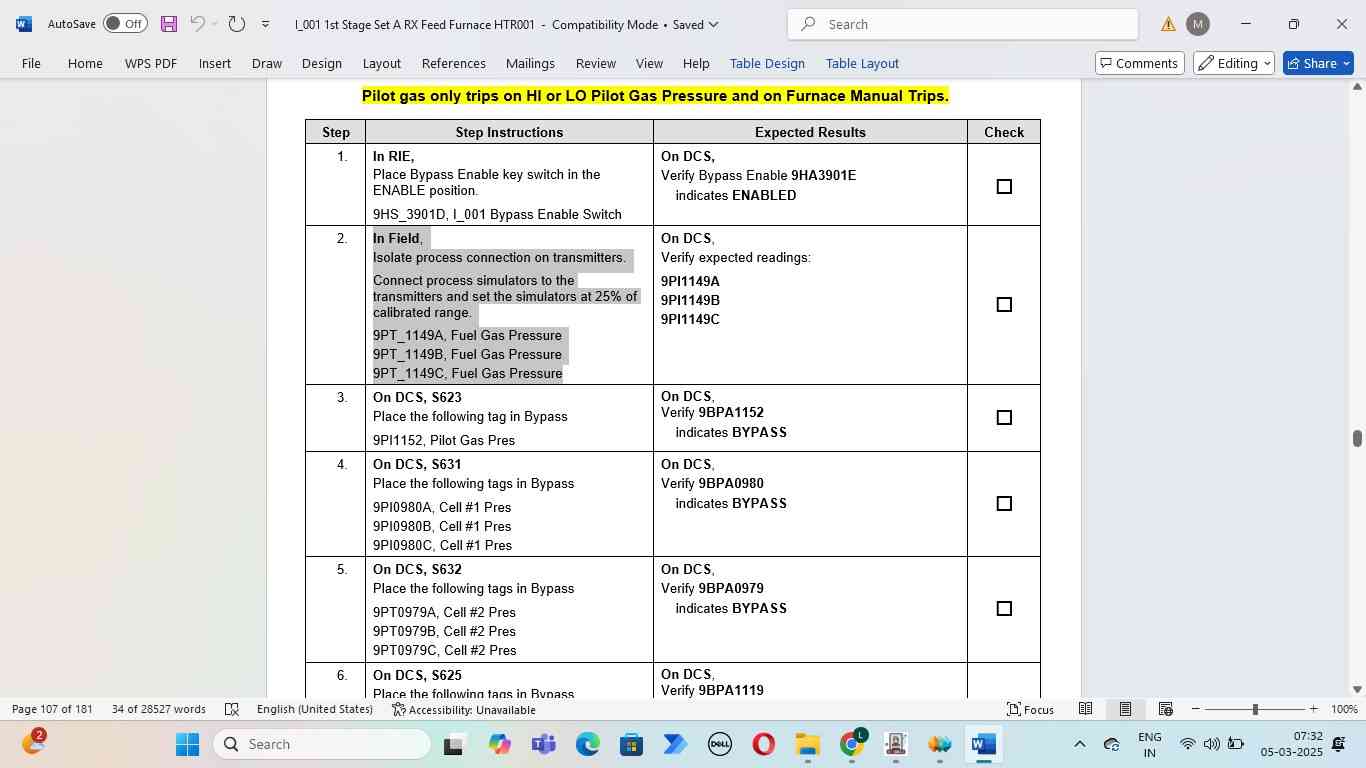Open Task View on the taskbar
The image size is (1366, 768).
tap(453, 744)
